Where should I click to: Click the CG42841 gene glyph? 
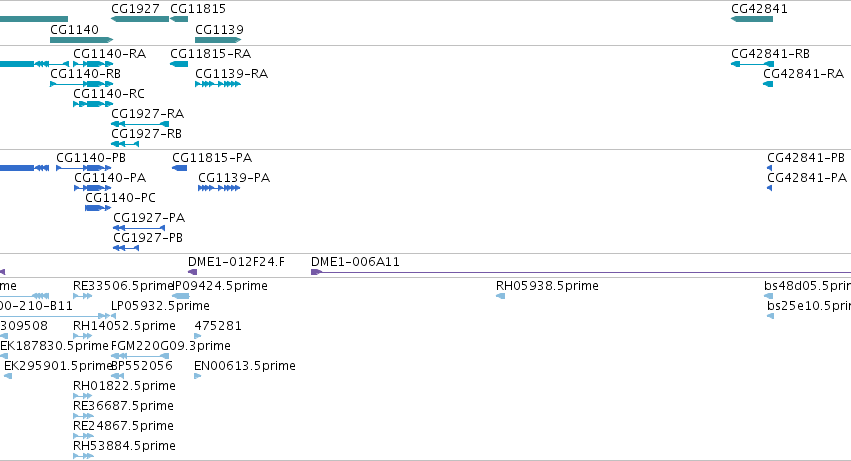[x=752, y=19]
